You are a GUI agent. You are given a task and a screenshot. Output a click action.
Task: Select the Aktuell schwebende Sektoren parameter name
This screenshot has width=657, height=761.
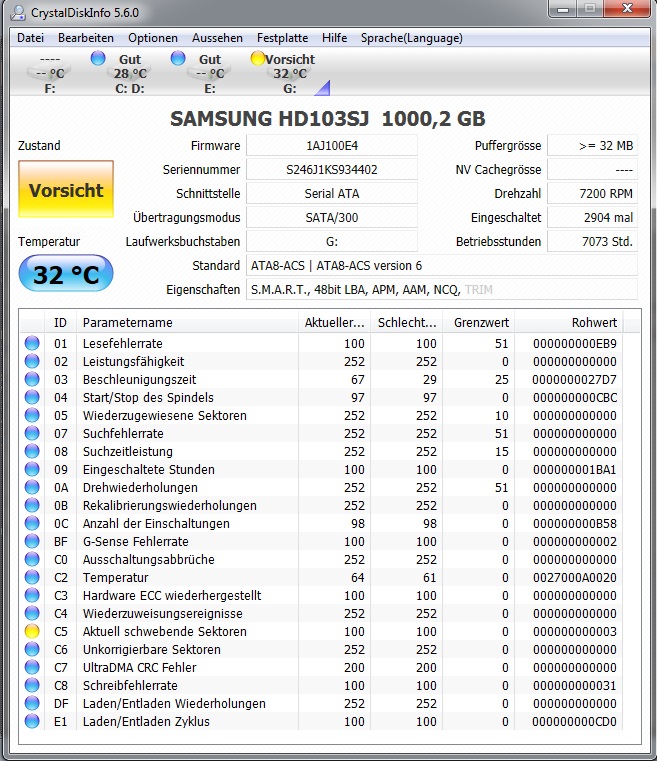(x=164, y=631)
